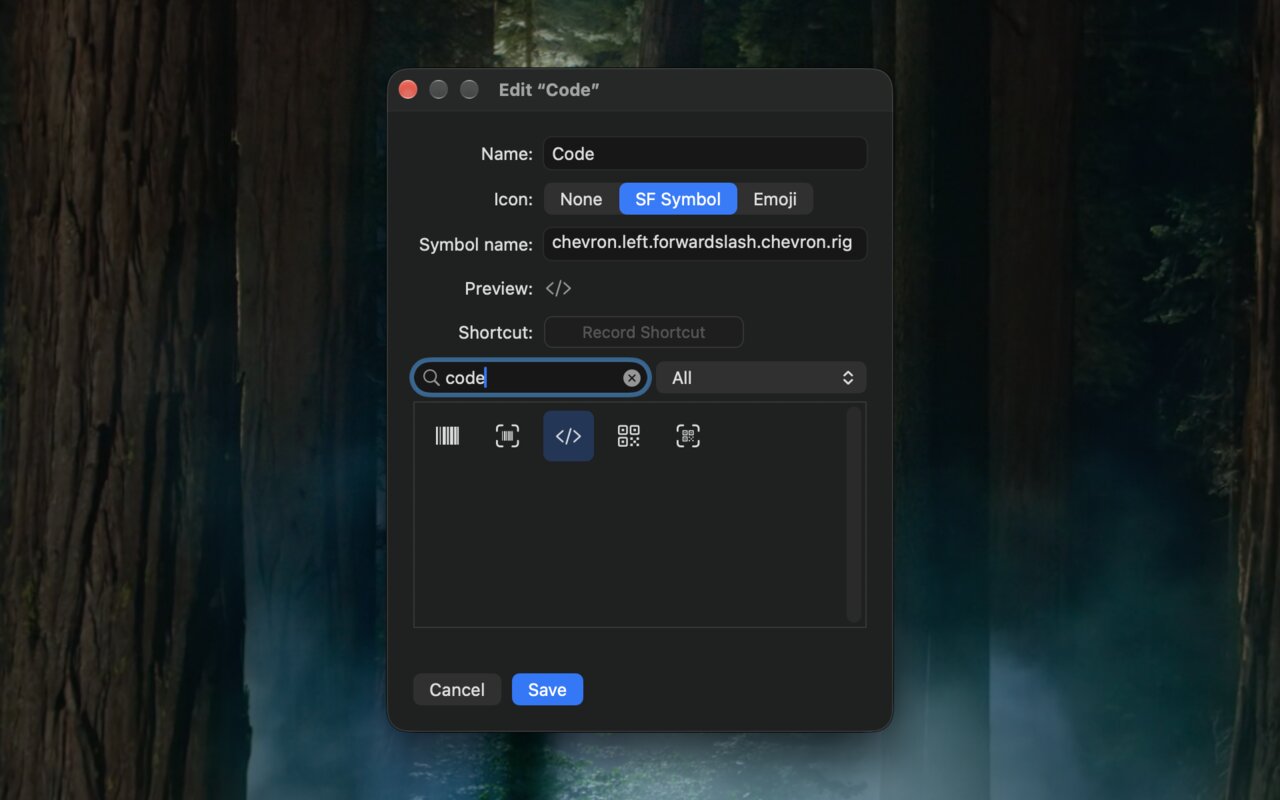Choose the barcode viewfinder symbol

pos(508,436)
